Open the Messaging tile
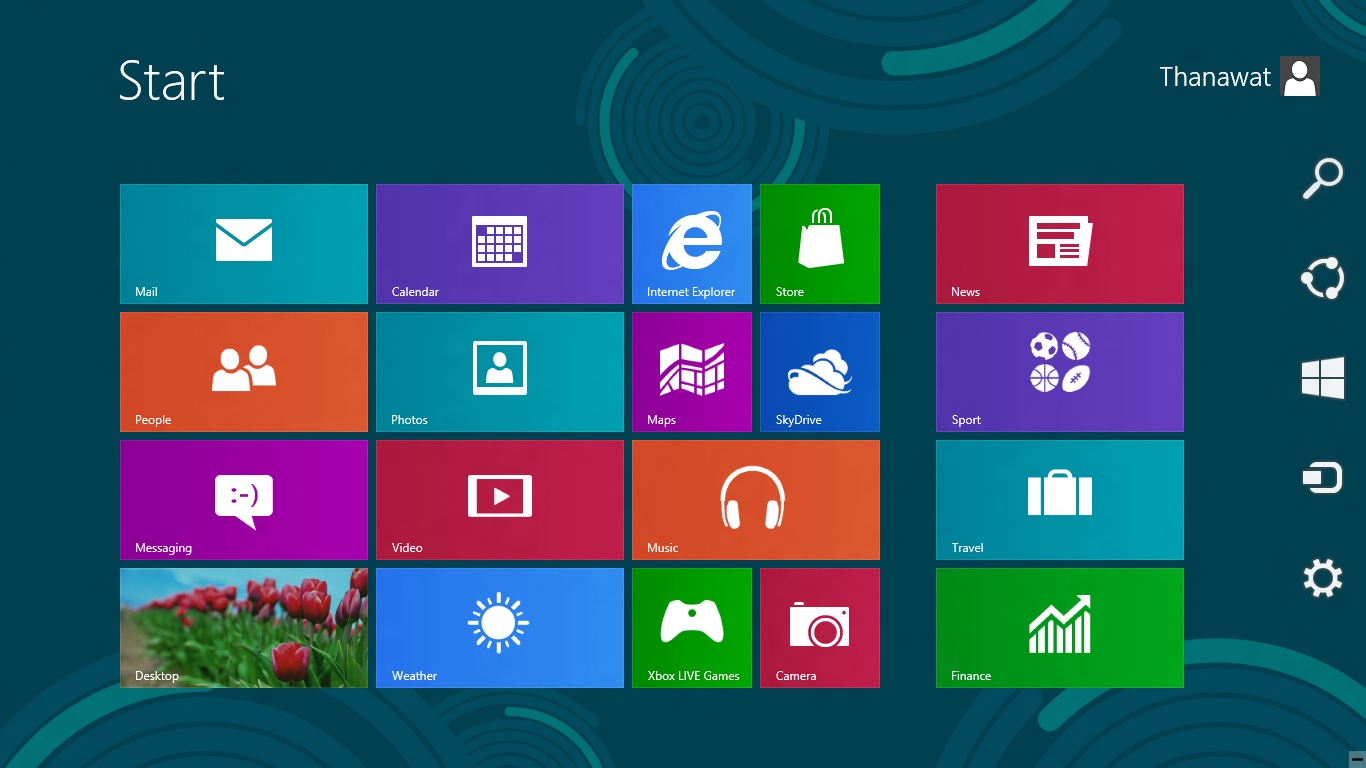Image resolution: width=1366 pixels, height=768 pixels. point(244,500)
